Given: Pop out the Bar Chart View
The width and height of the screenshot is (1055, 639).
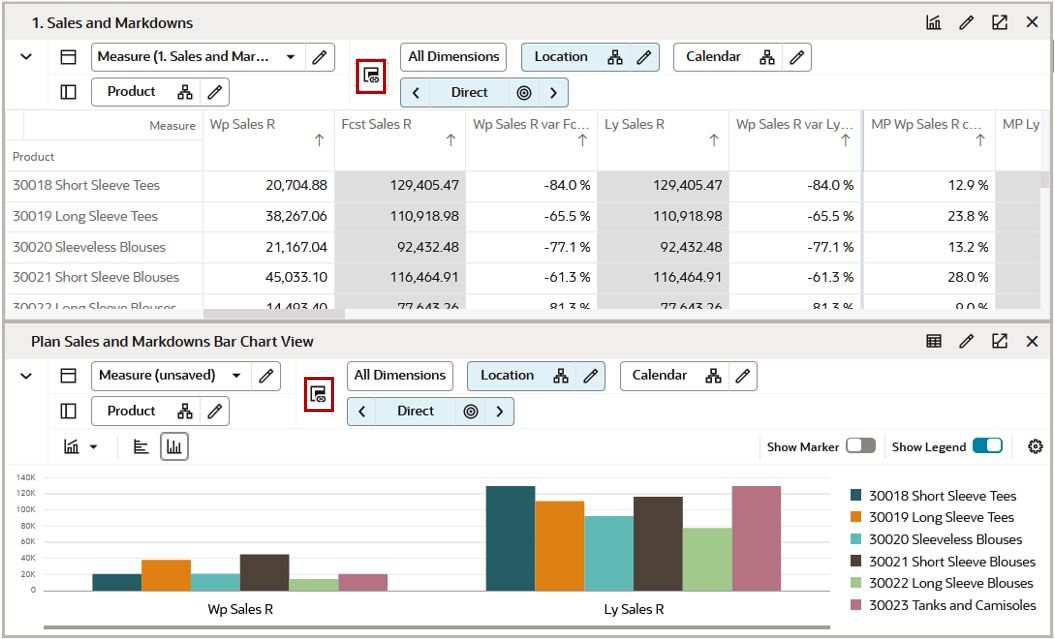Looking at the screenshot, I should (x=999, y=341).
